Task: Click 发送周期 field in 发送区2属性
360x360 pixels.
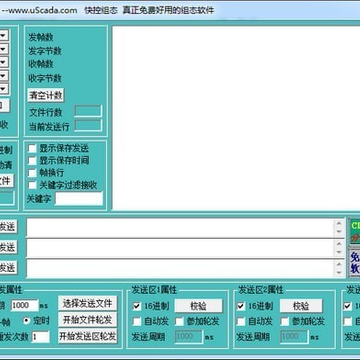Action: coord(294,336)
